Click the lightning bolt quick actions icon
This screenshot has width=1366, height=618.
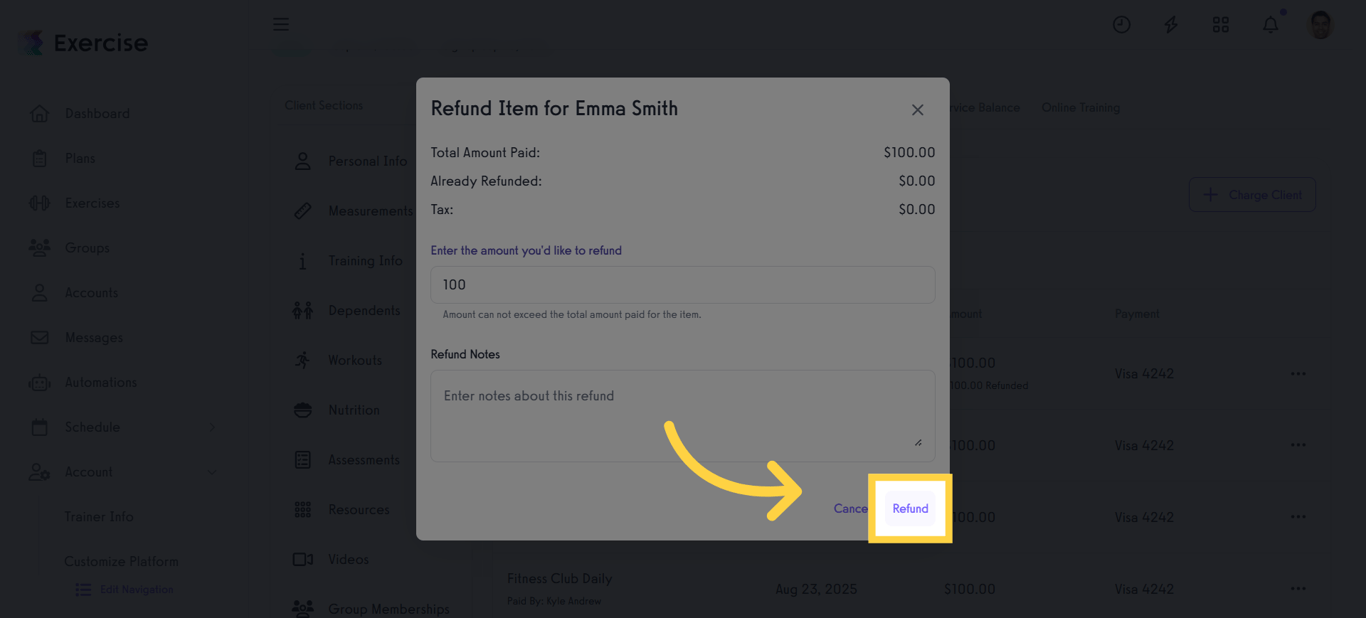click(x=1170, y=24)
